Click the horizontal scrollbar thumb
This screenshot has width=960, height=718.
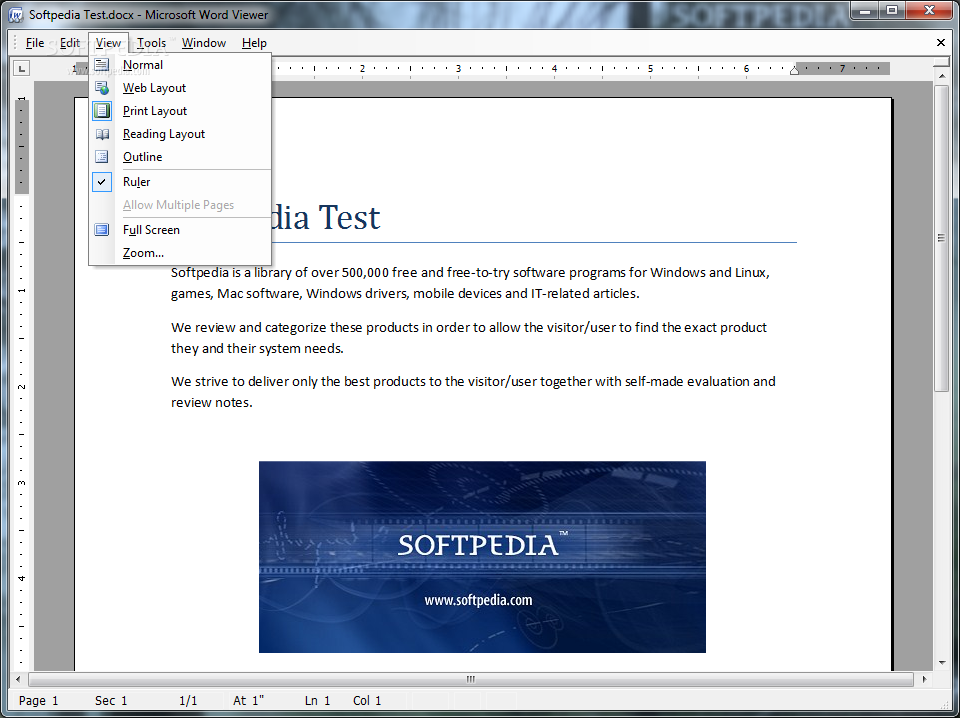pyautogui.click(x=471, y=679)
